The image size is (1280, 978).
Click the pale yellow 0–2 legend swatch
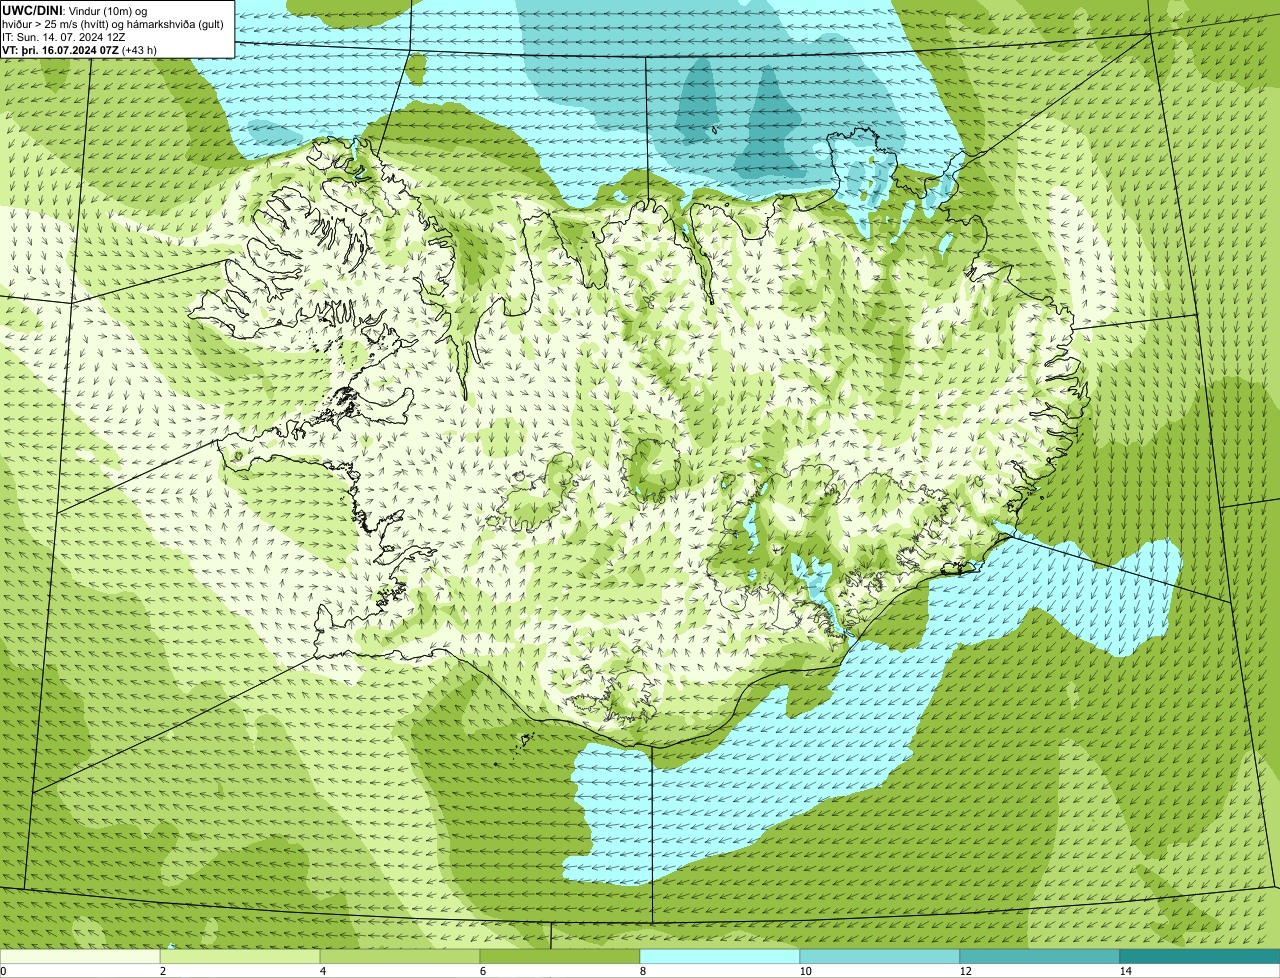[x=80, y=956]
